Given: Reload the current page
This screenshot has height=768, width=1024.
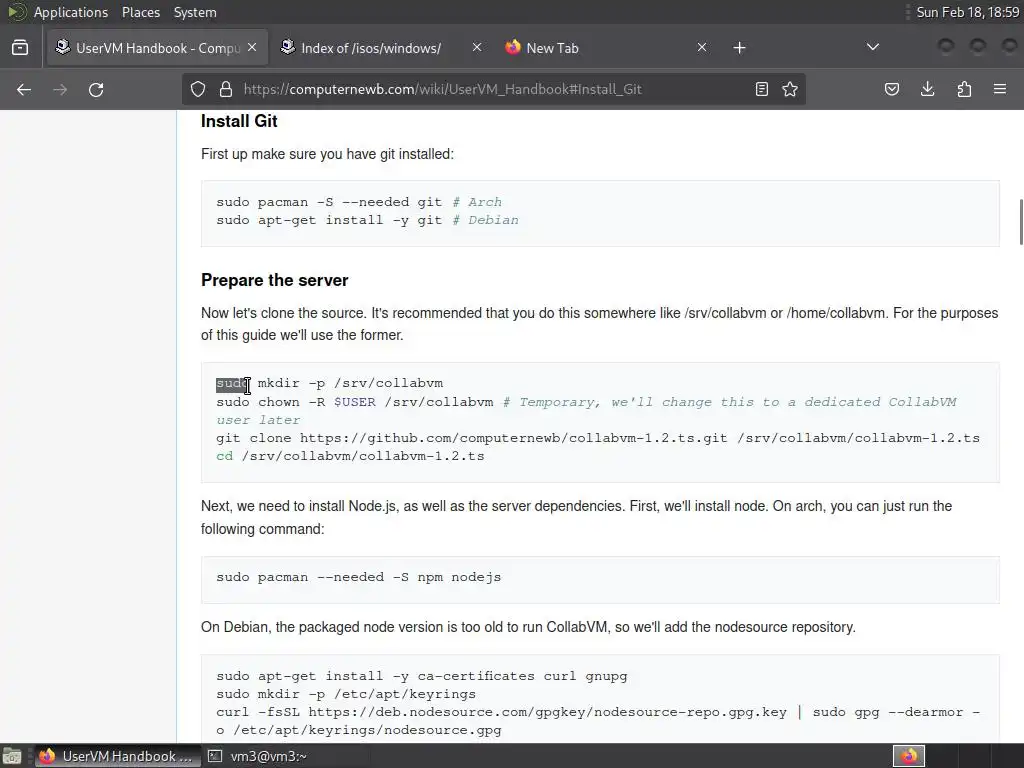Looking at the screenshot, I should point(96,89).
